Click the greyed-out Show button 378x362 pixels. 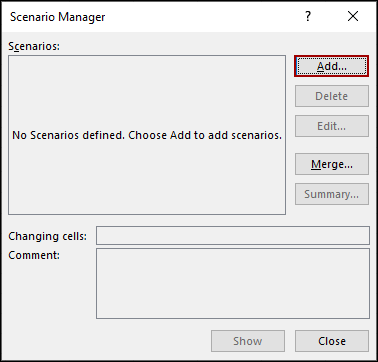[x=248, y=341]
